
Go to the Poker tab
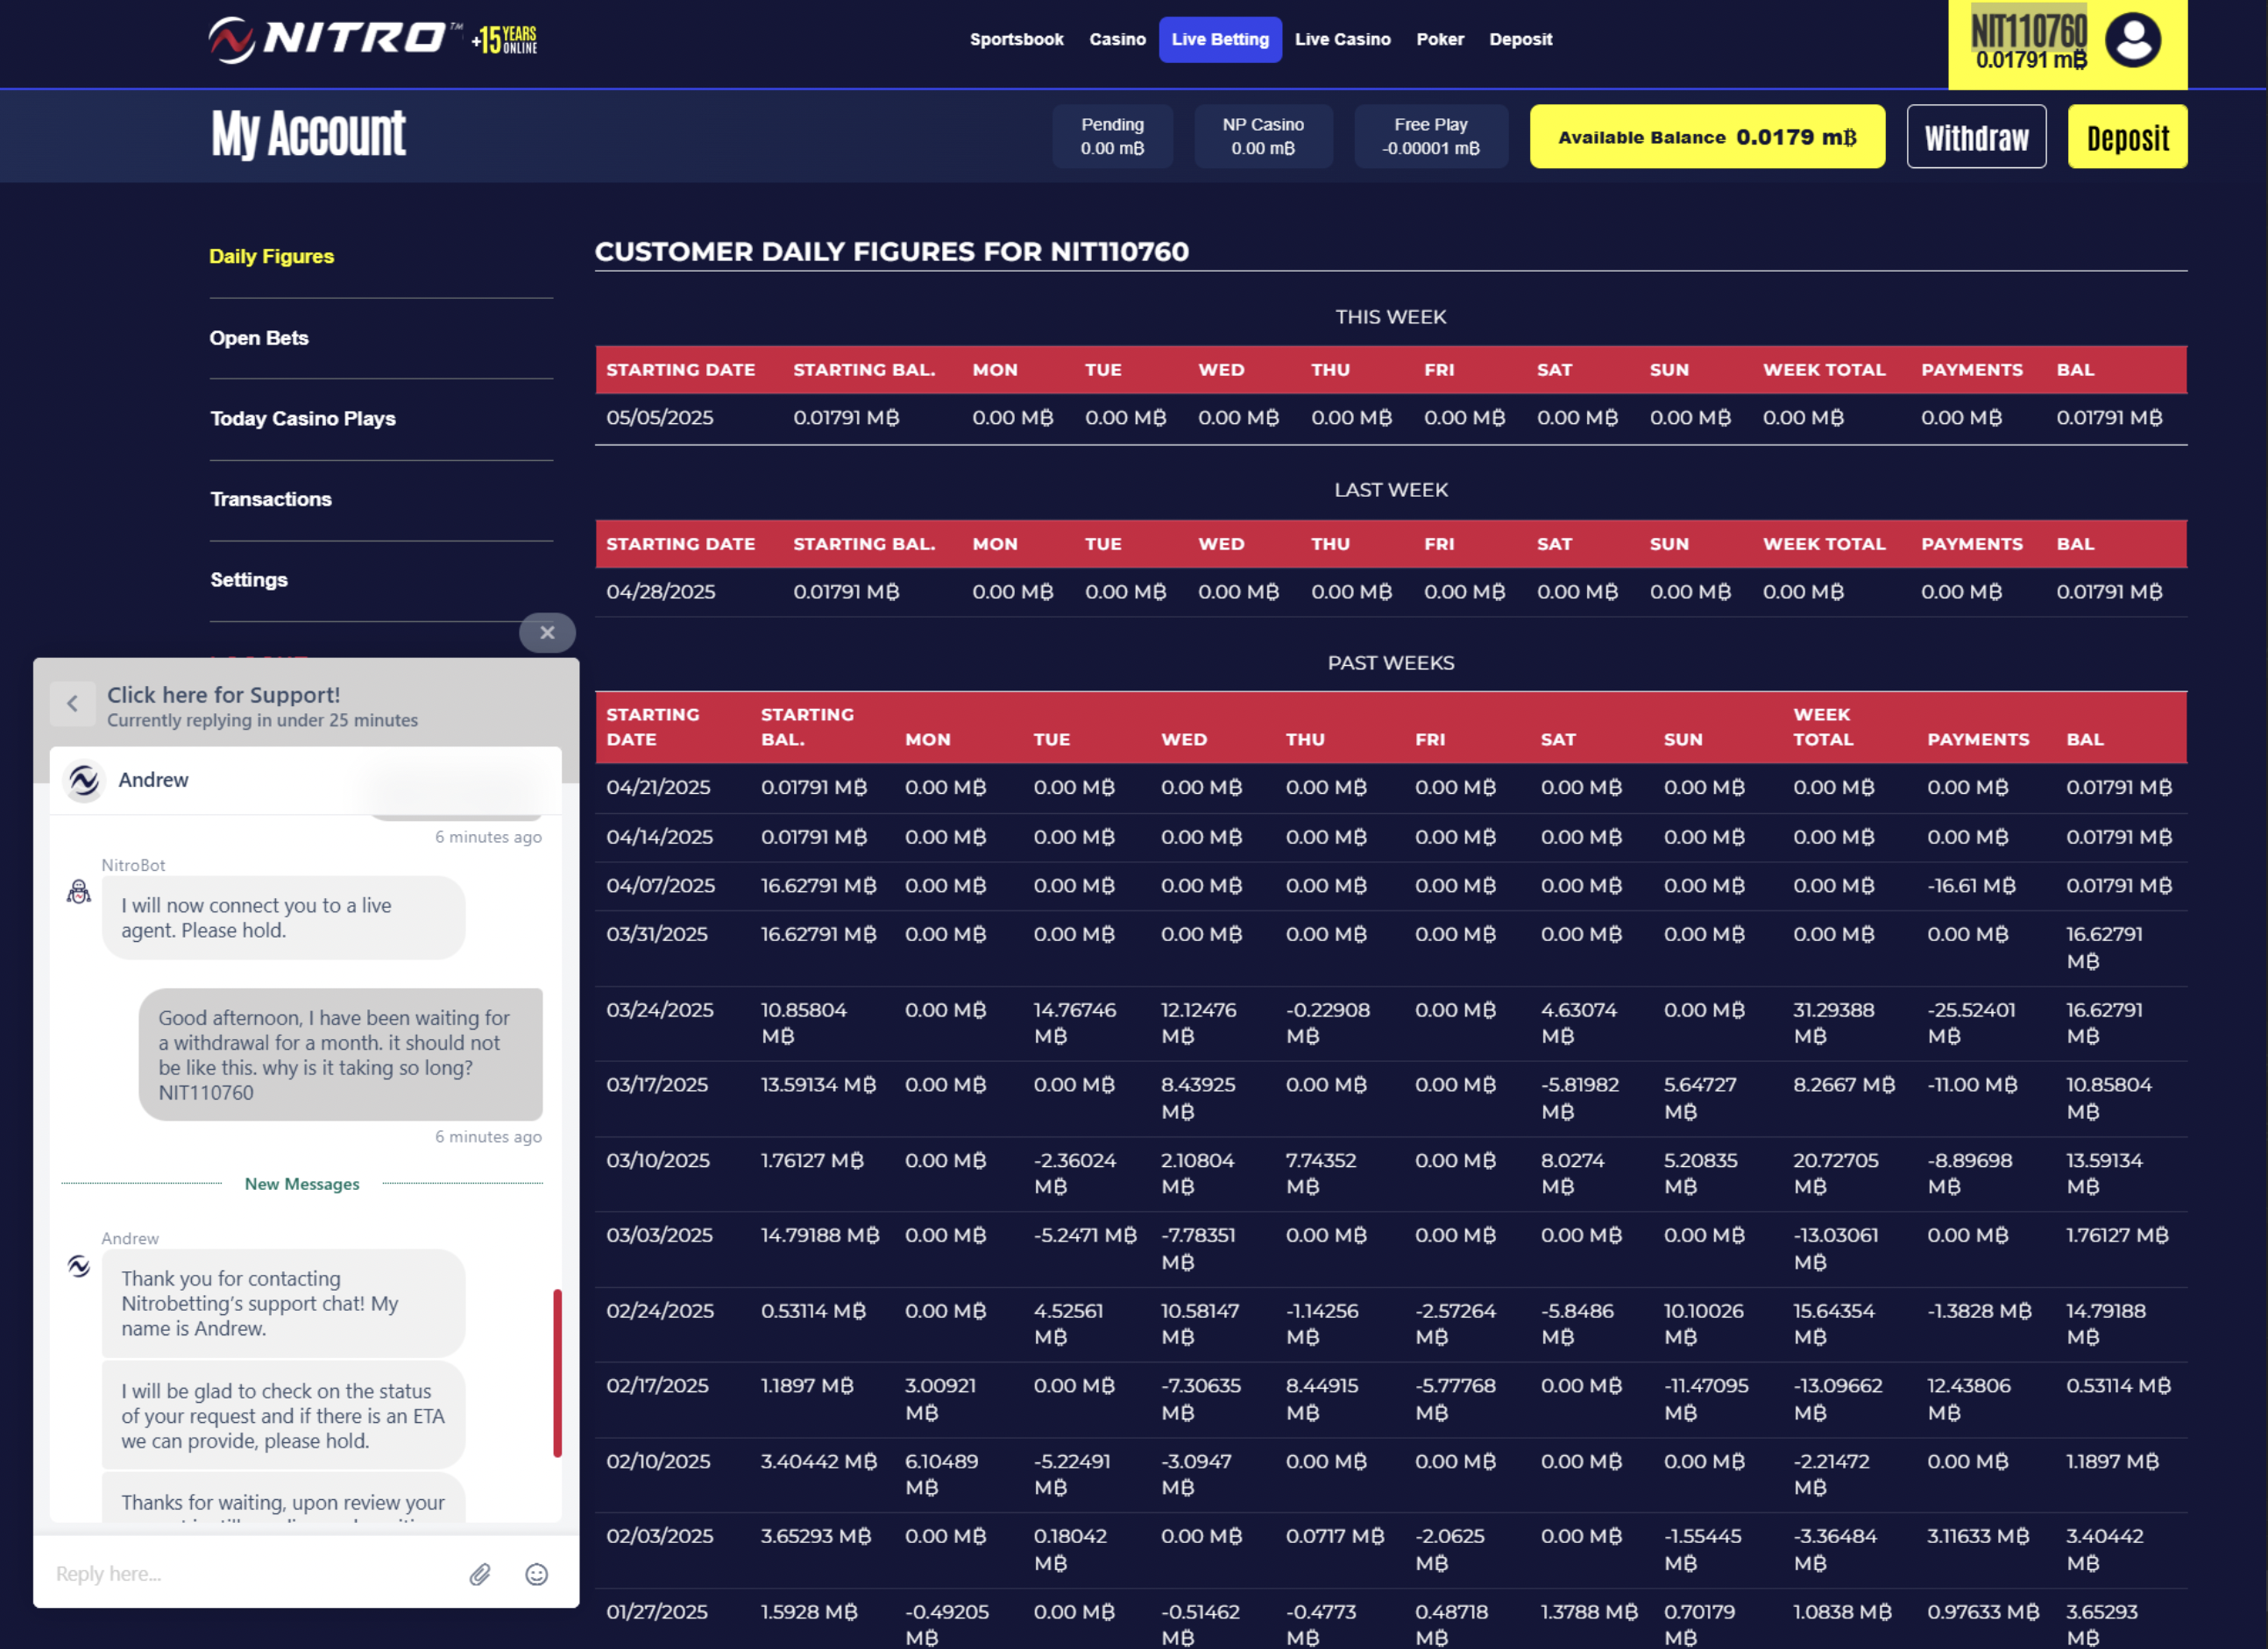pos(1440,40)
